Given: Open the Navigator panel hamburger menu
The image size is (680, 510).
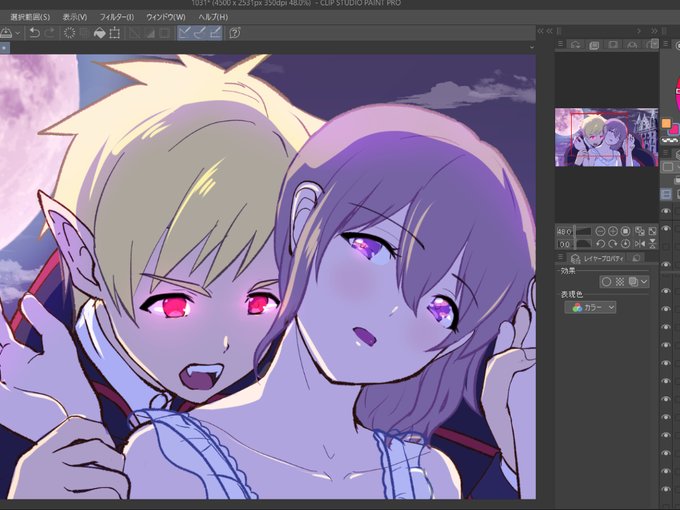Looking at the screenshot, I should pyautogui.click(x=560, y=44).
